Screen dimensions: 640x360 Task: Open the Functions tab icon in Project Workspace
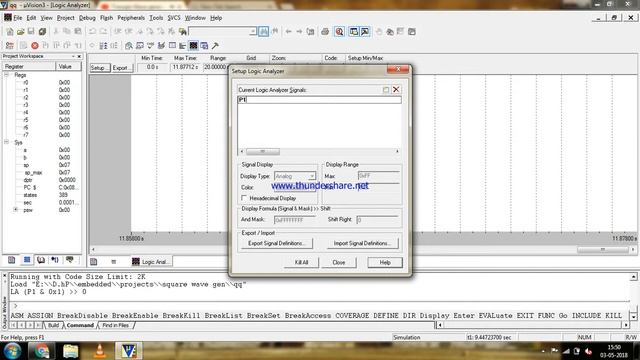pyautogui.click(x=55, y=260)
